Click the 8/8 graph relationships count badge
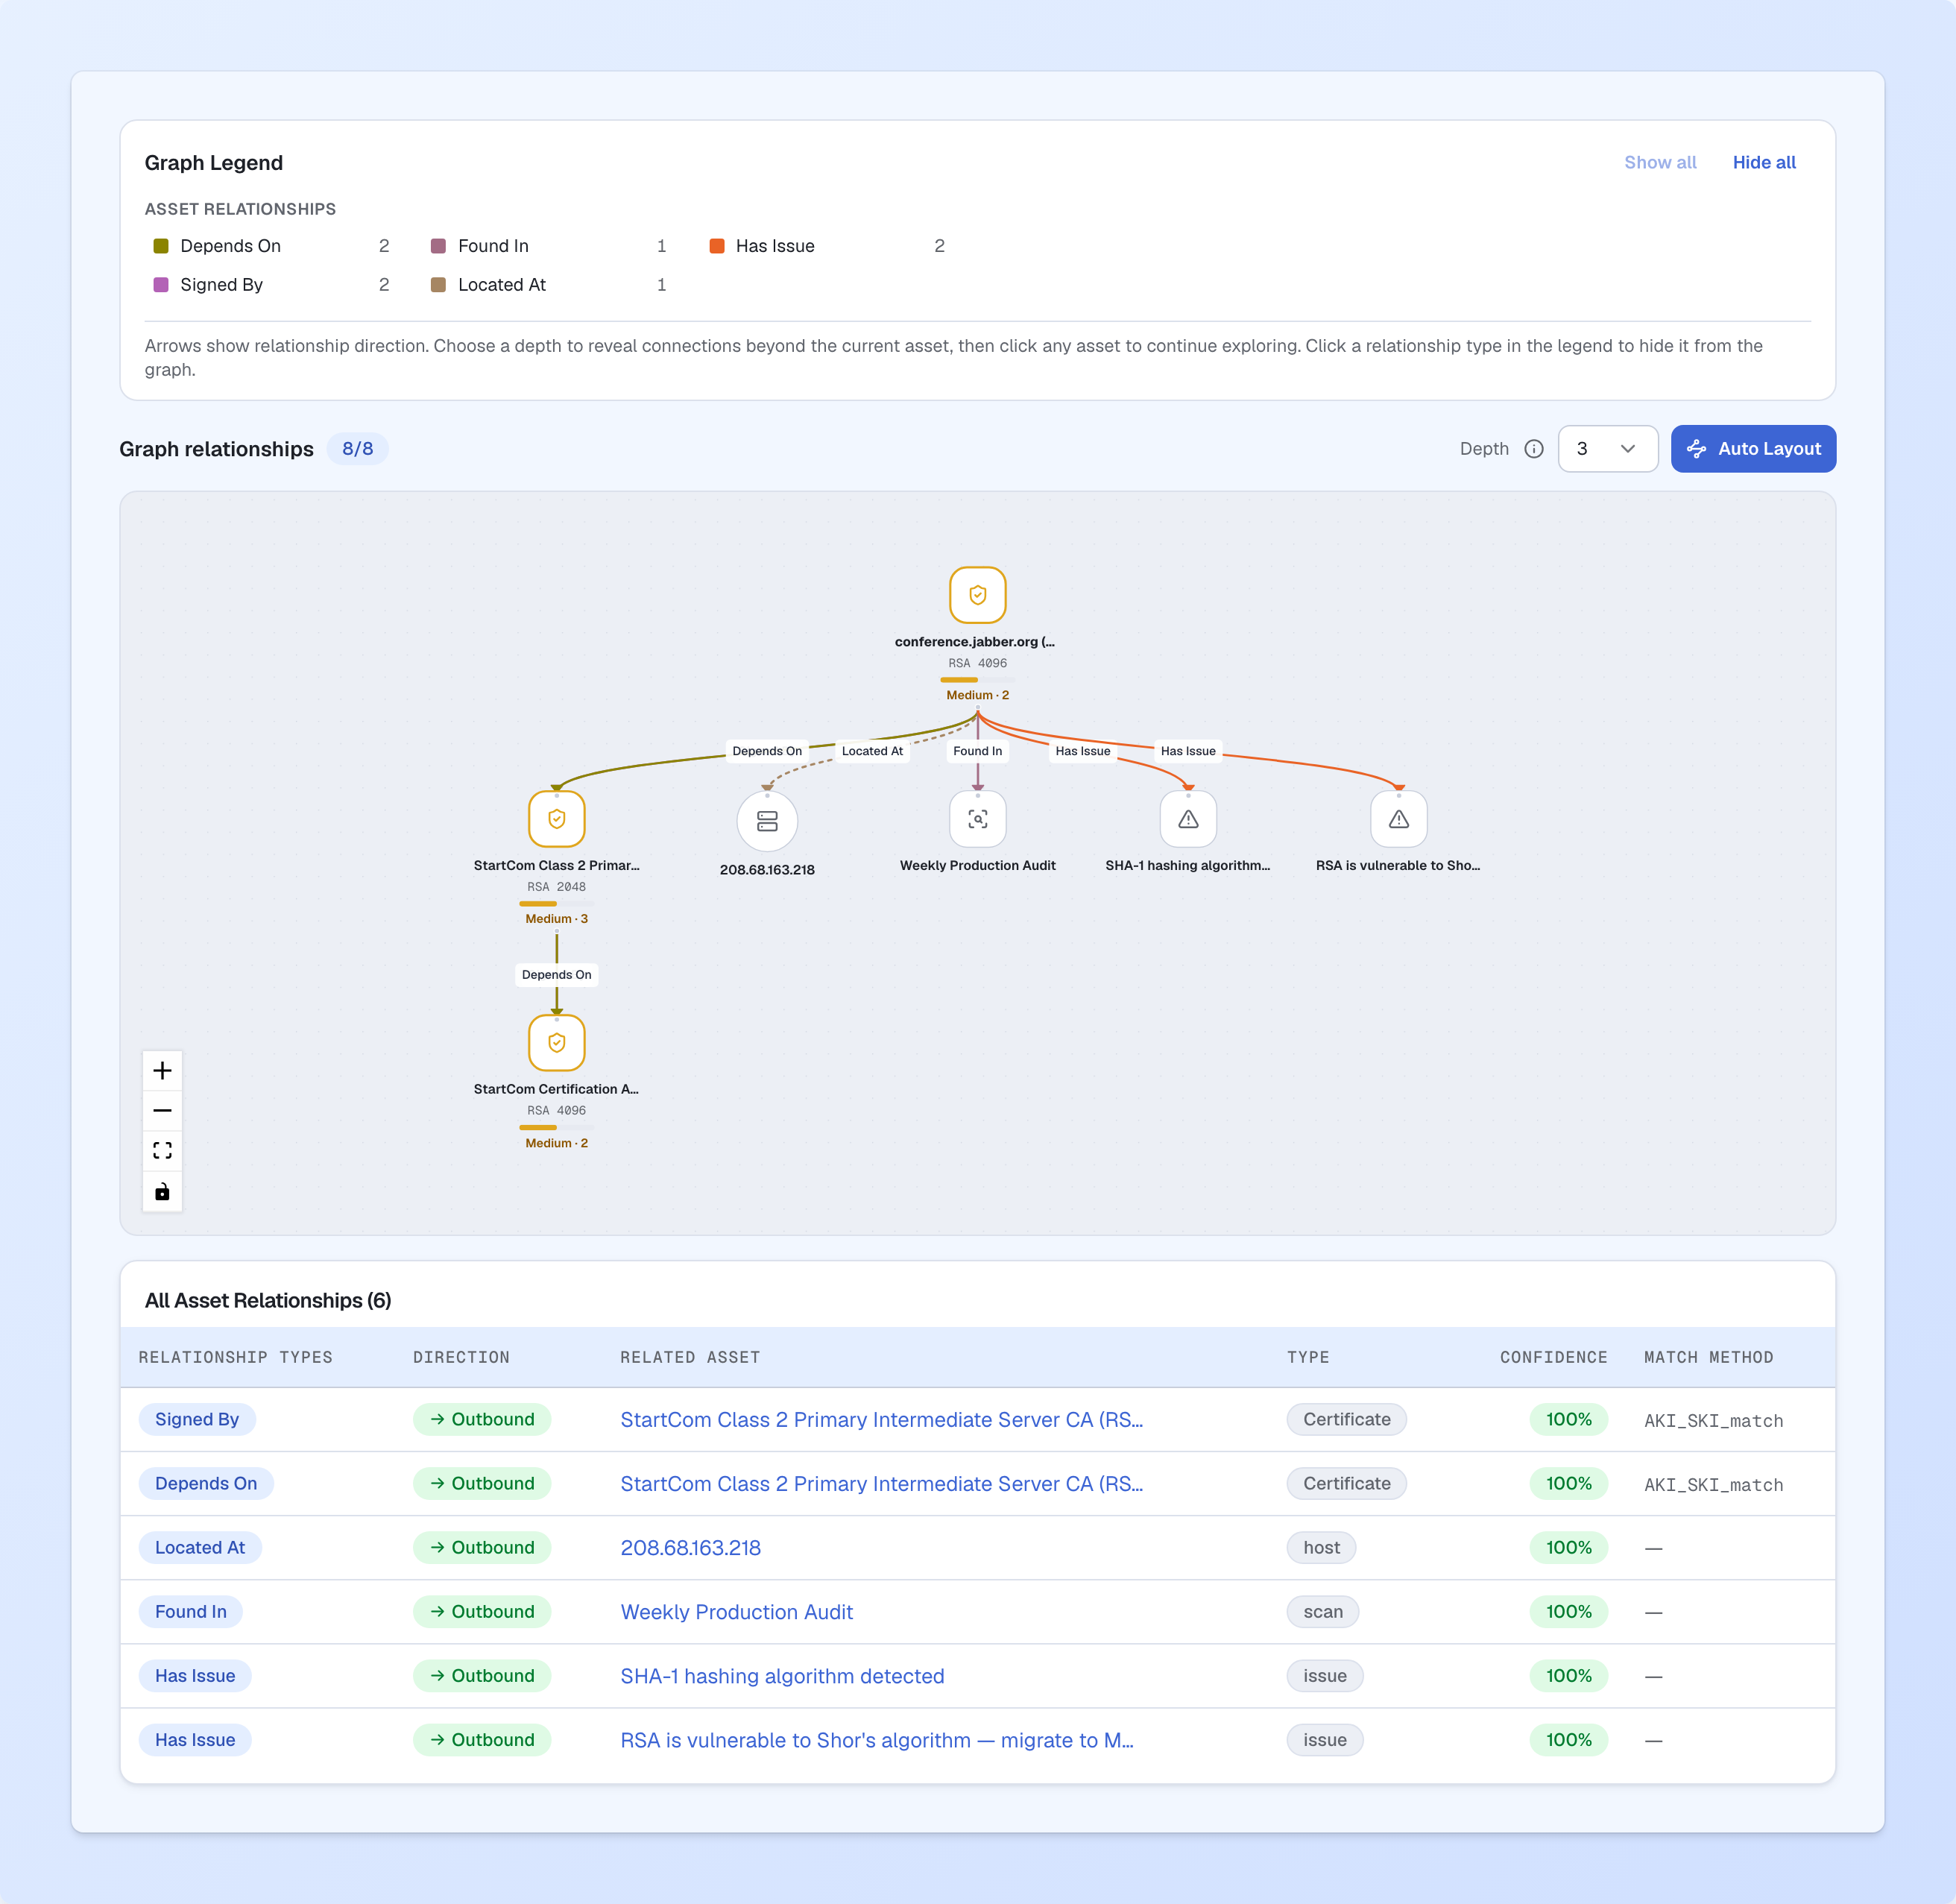Screen dimensions: 1956x1904 [357, 449]
